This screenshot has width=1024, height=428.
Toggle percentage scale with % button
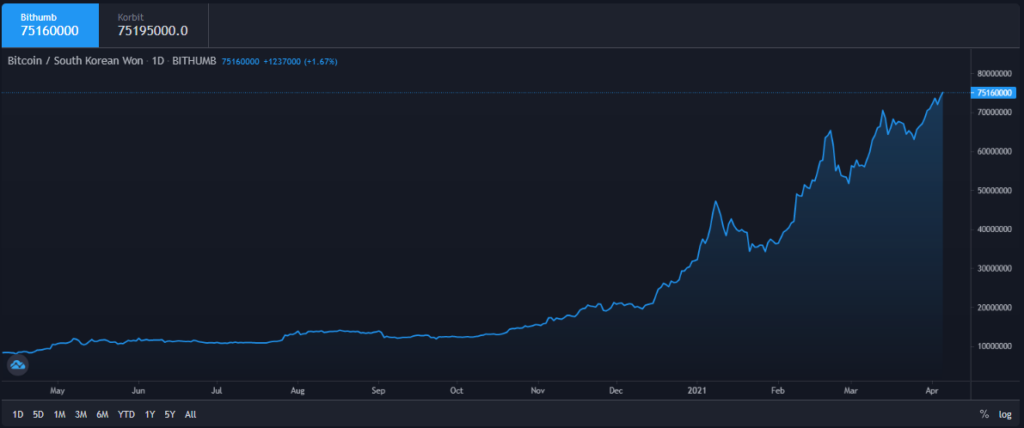click(984, 414)
